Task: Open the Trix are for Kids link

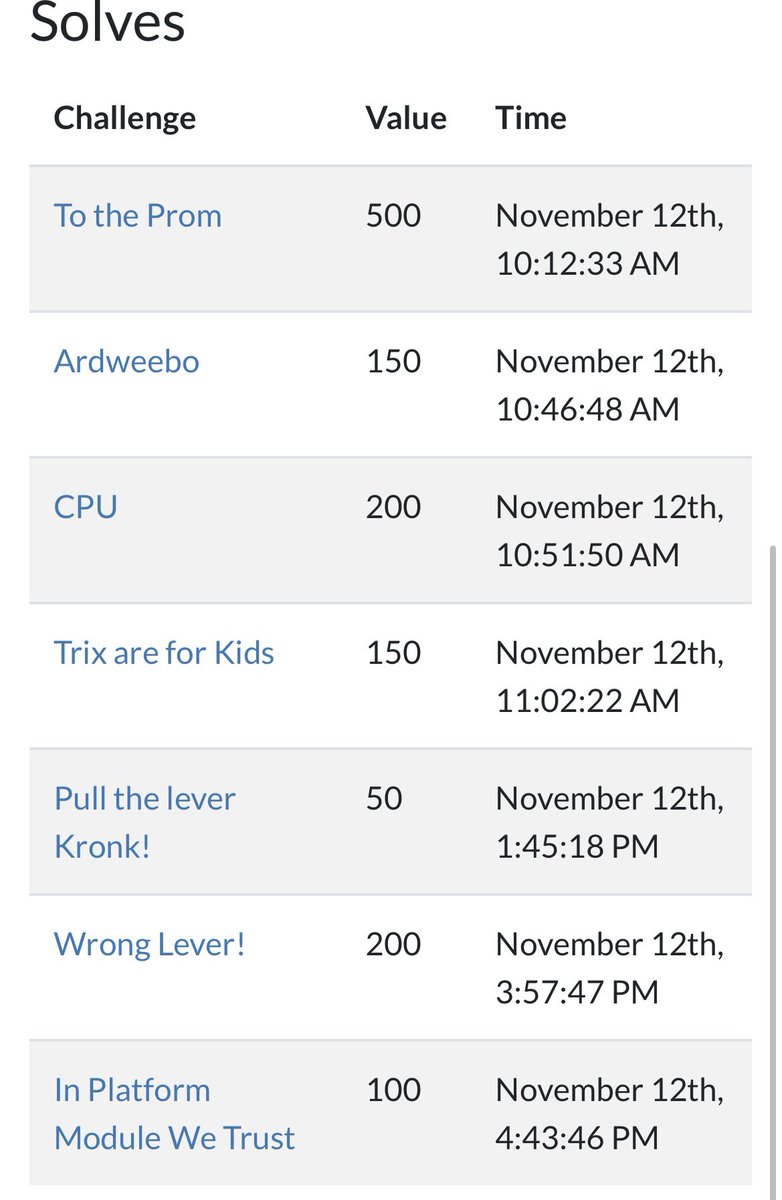Action: click(x=164, y=653)
